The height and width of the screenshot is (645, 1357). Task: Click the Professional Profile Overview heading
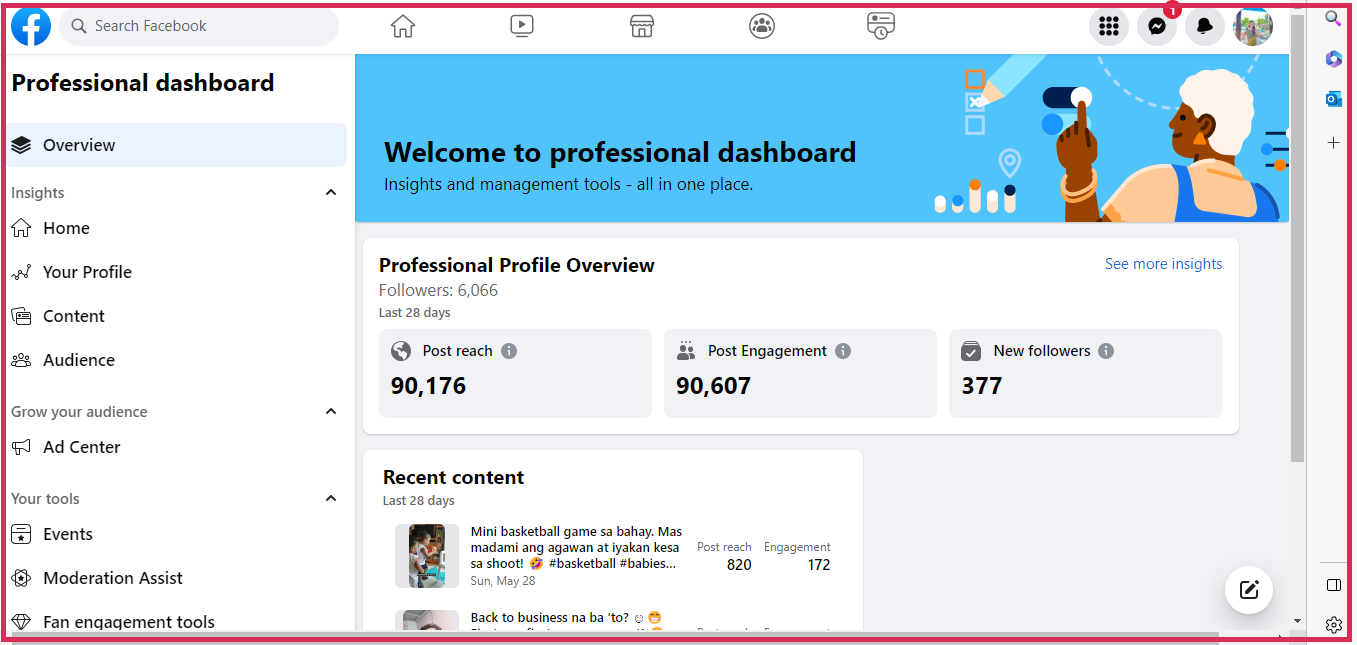click(x=517, y=265)
